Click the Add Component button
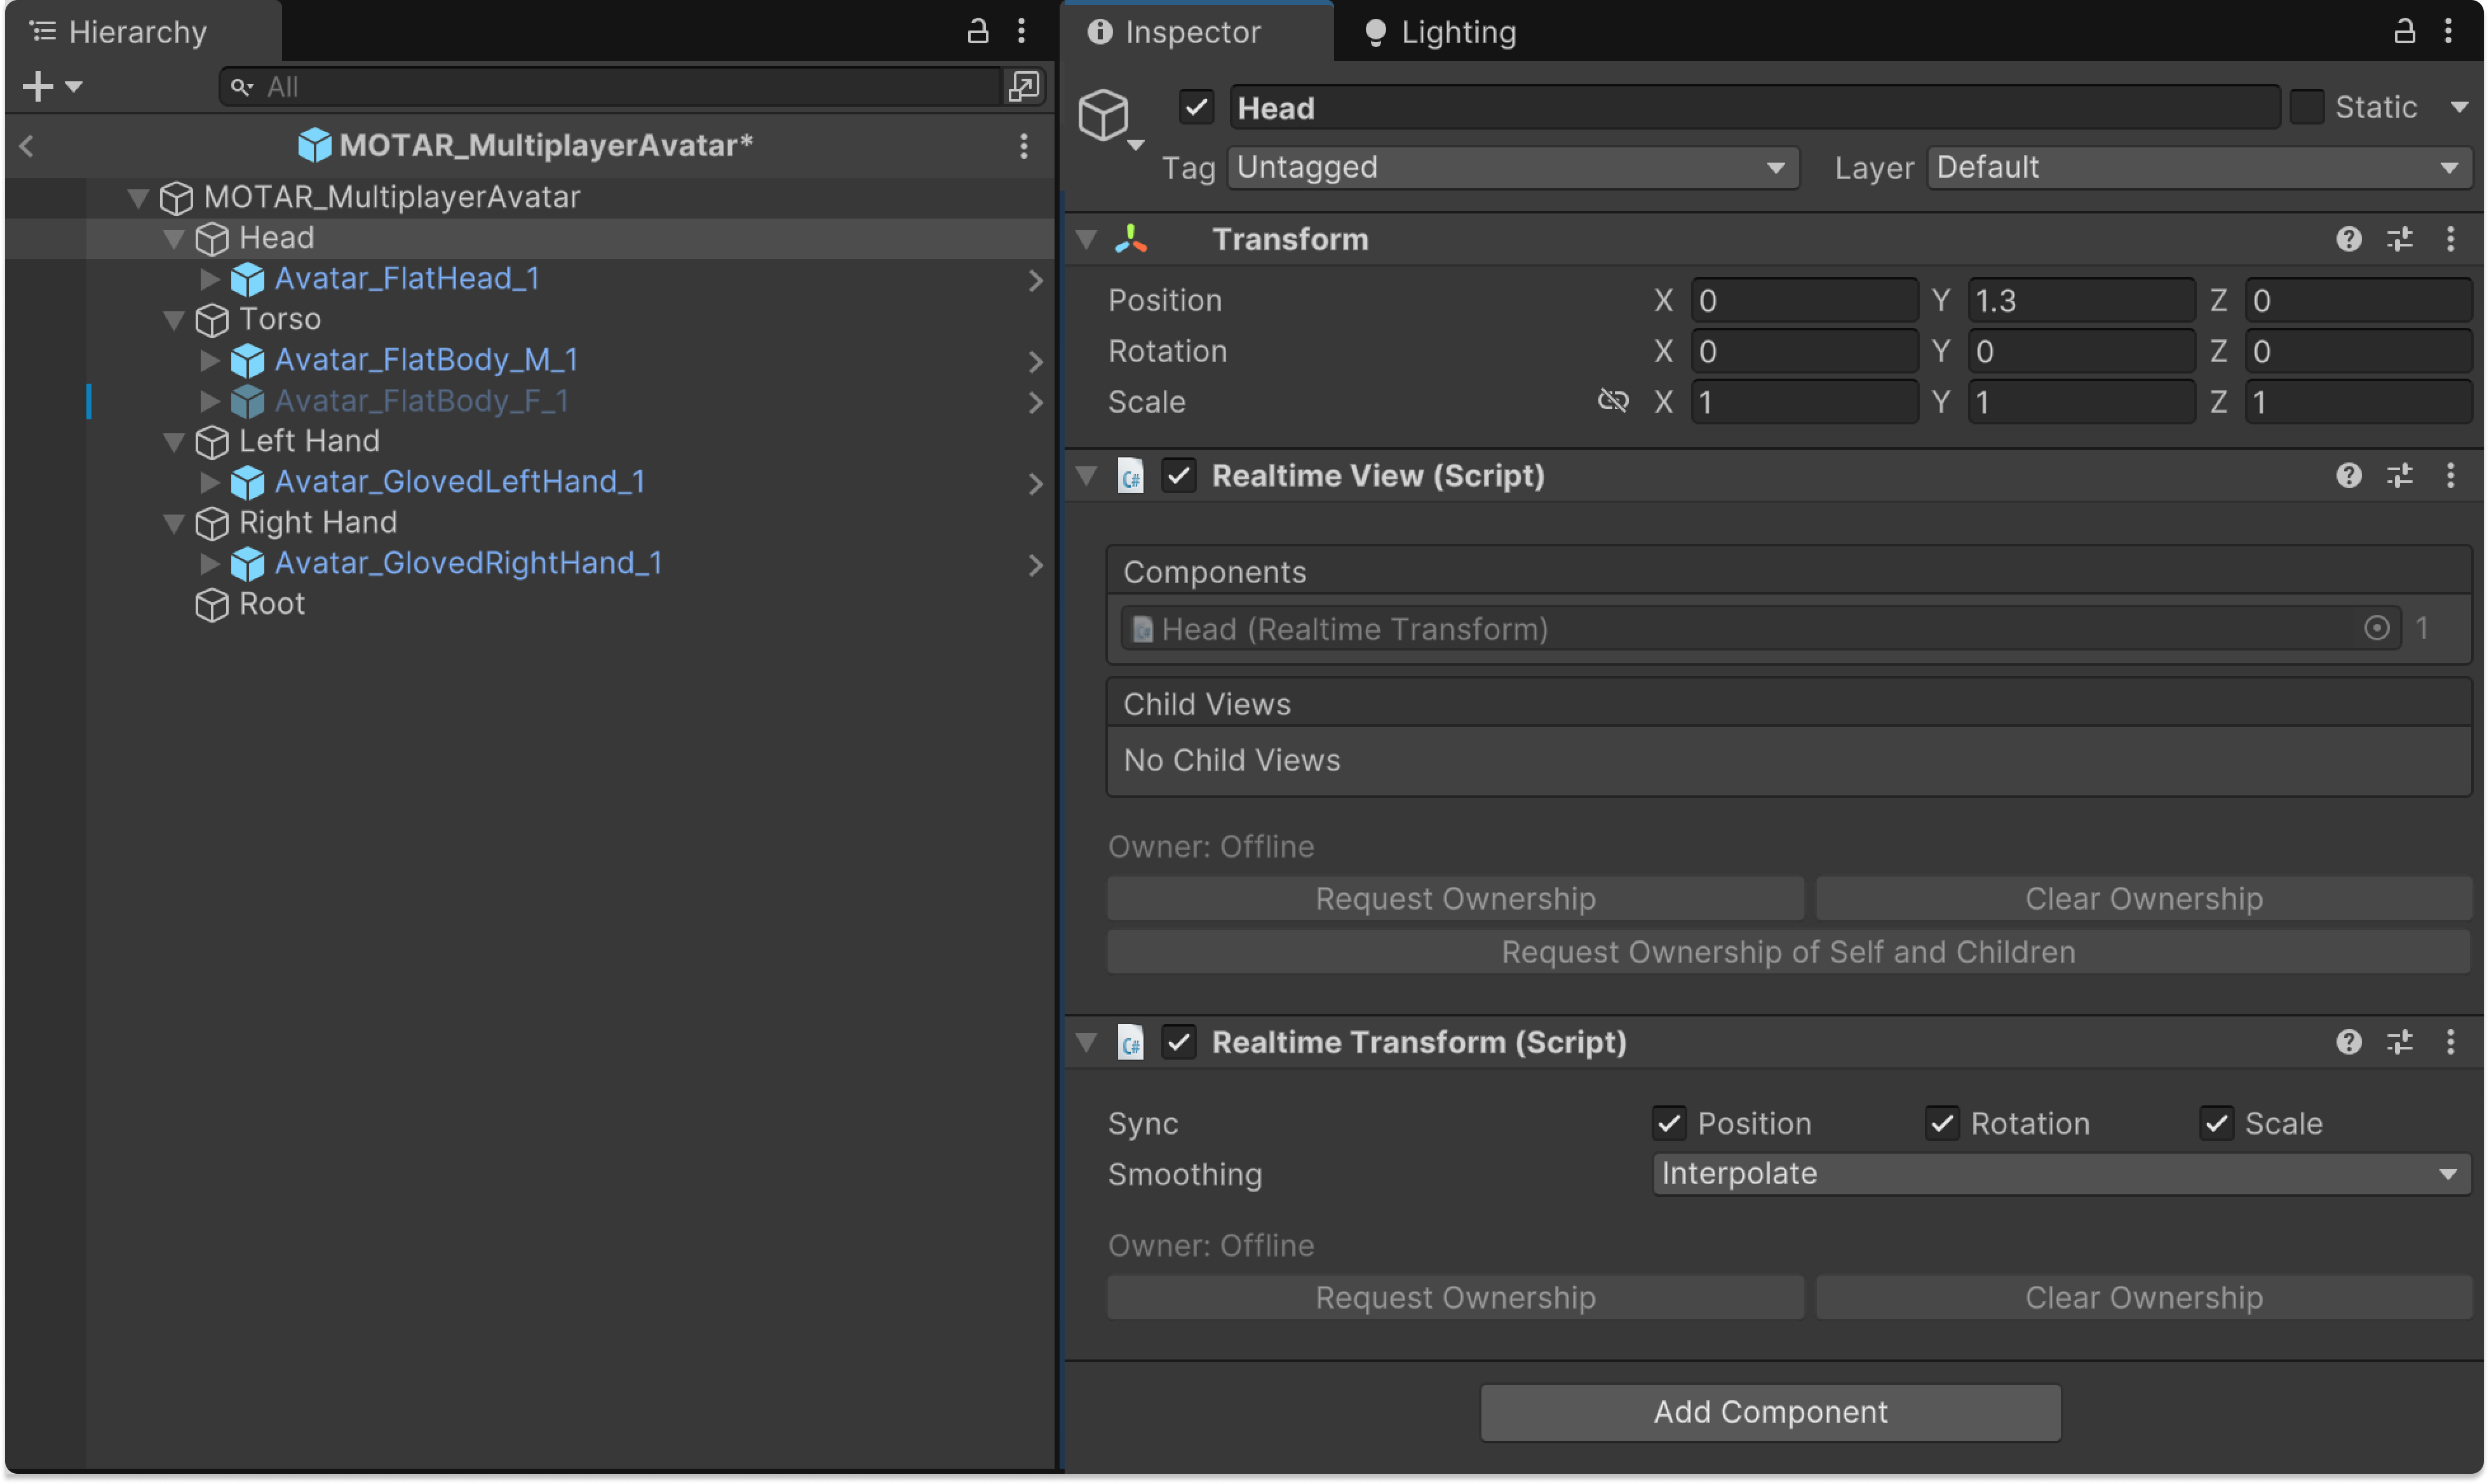2489x1484 pixels. (1770, 1412)
